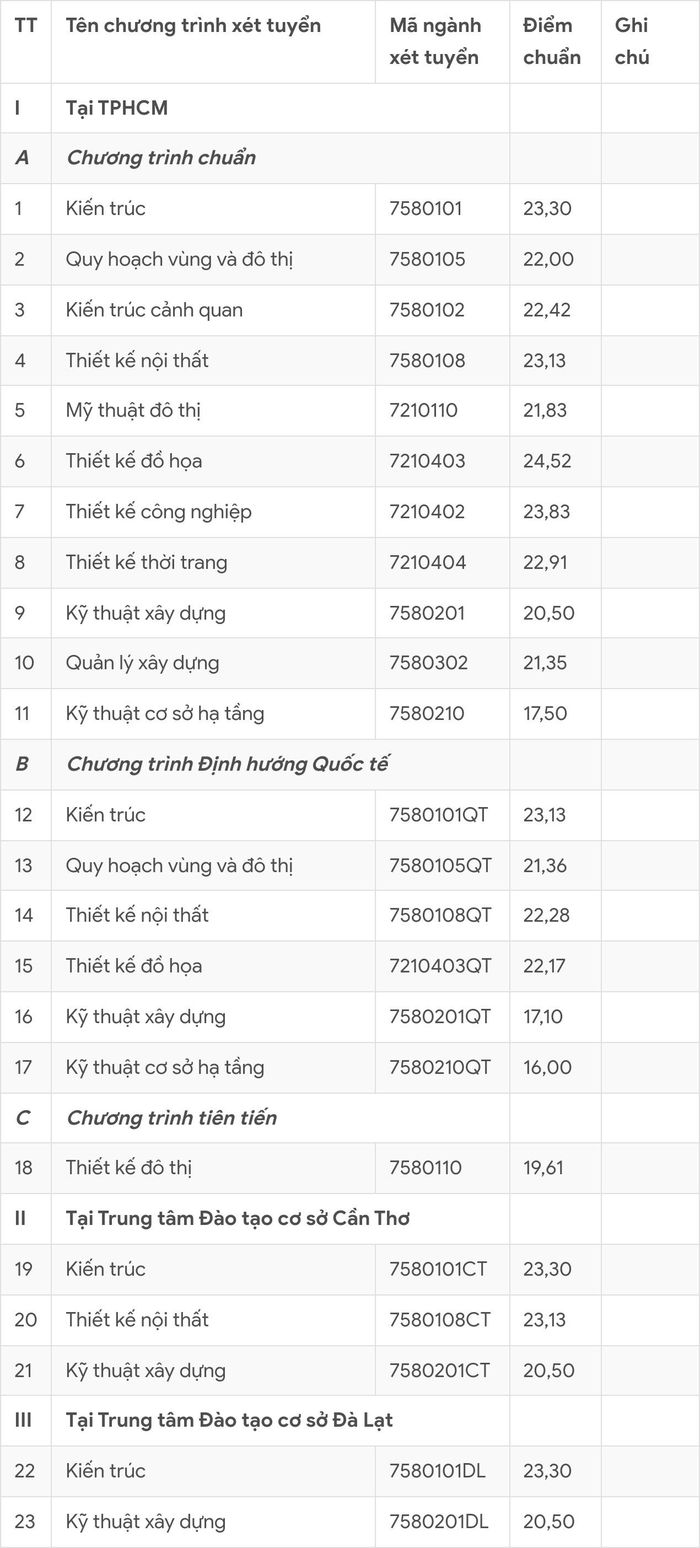The height and width of the screenshot is (1548, 700).
Task: Select the code 7580108CT cell
Action: tap(440, 1319)
